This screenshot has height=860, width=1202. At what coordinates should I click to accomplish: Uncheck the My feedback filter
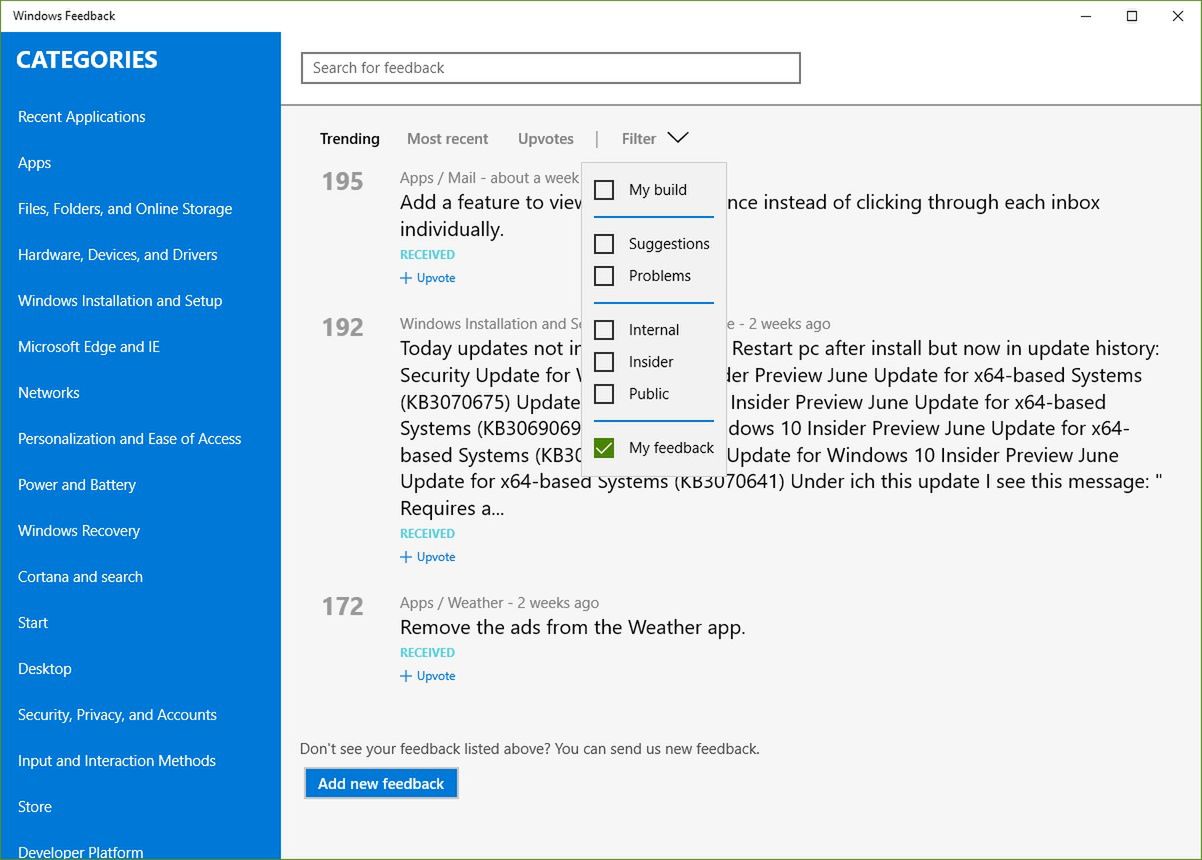(x=604, y=447)
